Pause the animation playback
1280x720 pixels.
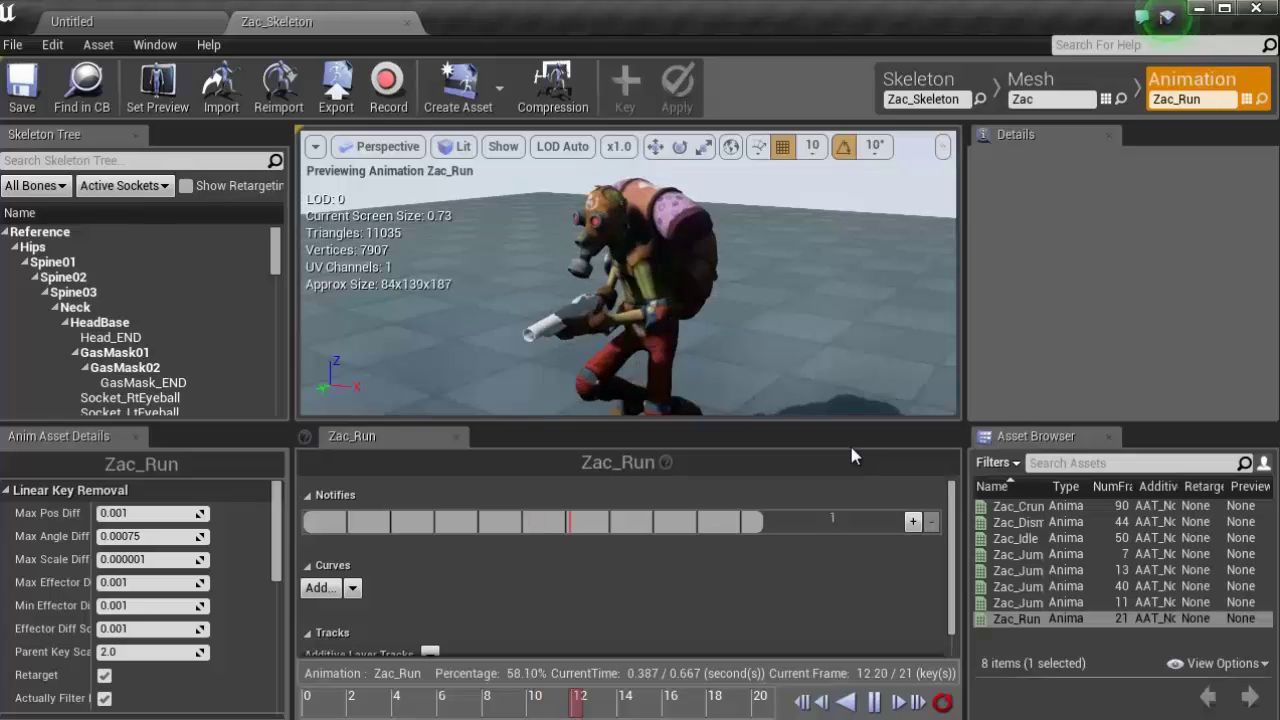[874, 703]
